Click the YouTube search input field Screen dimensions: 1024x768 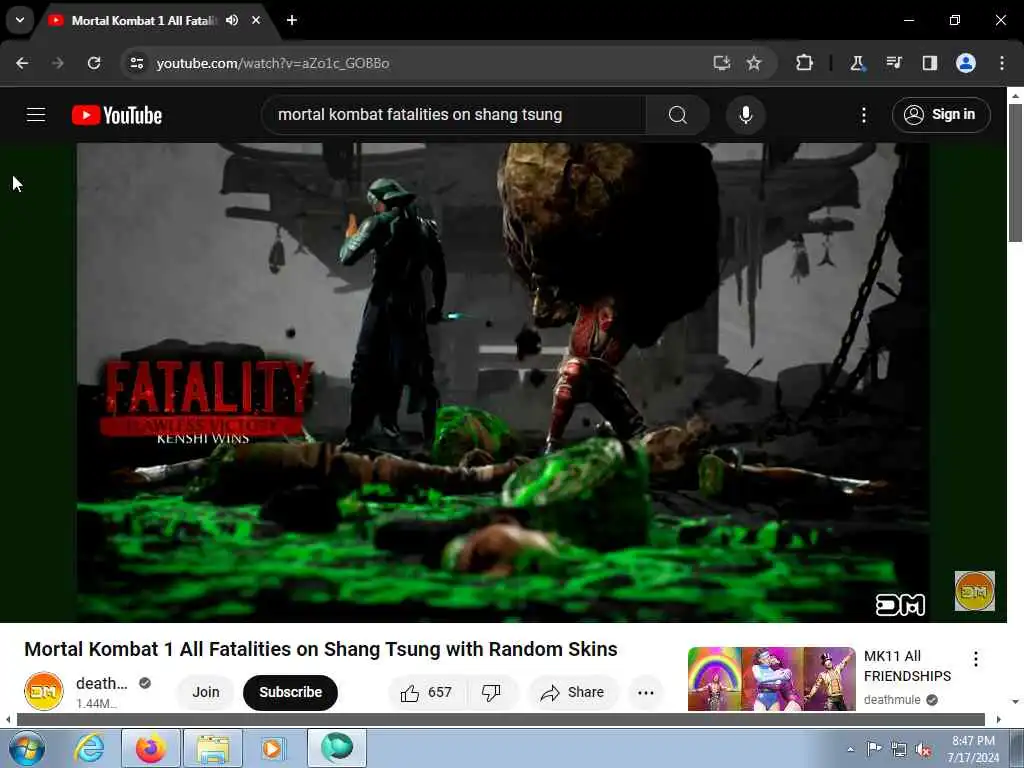tap(453, 115)
